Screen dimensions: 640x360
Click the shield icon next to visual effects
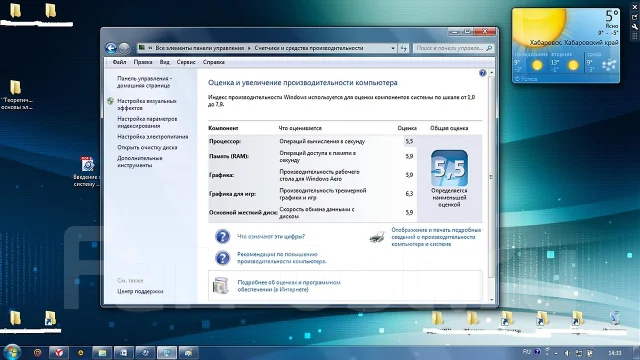(110, 101)
